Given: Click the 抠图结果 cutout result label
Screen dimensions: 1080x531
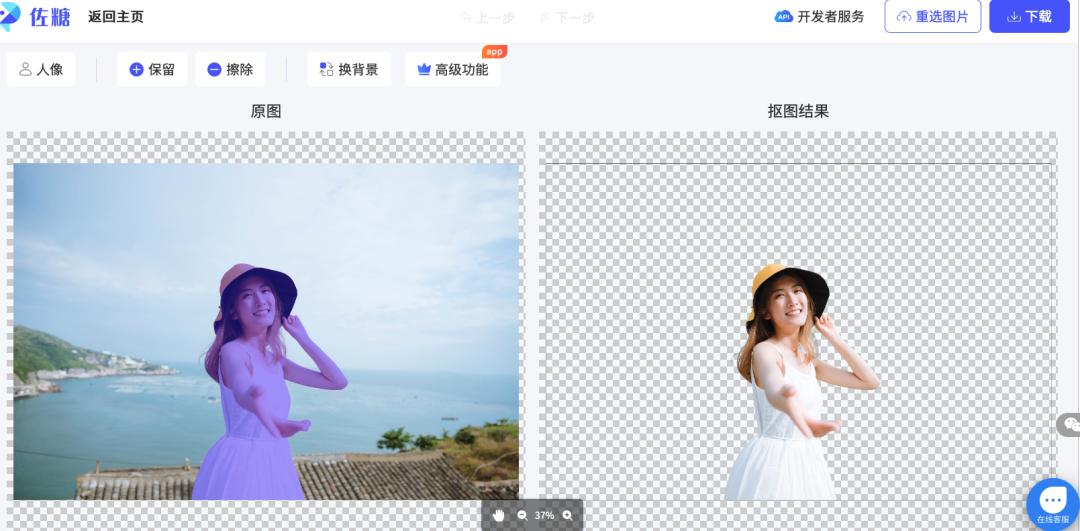Looking at the screenshot, I should (x=798, y=111).
